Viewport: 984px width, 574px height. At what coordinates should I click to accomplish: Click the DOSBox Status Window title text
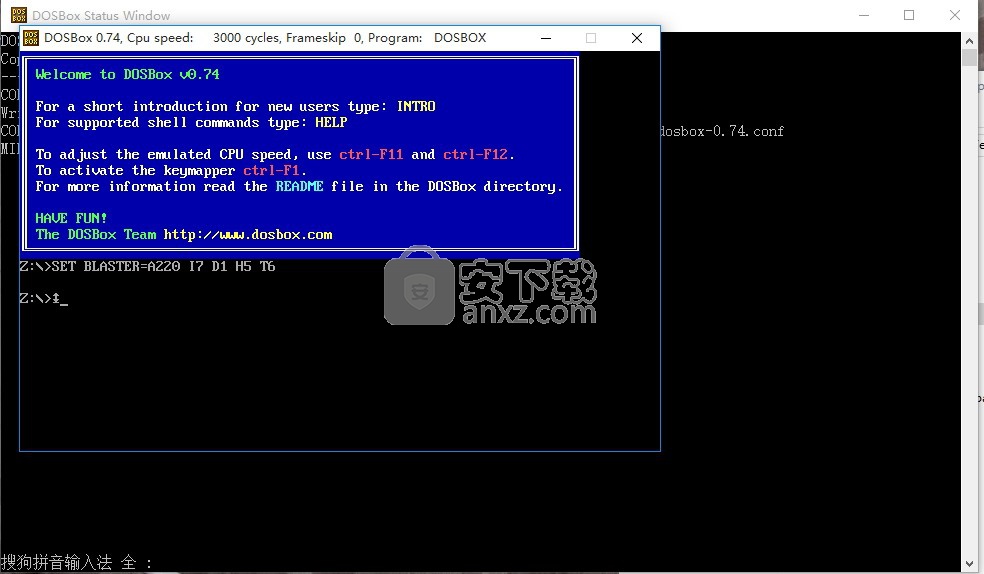pyautogui.click(x=101, y=15)
